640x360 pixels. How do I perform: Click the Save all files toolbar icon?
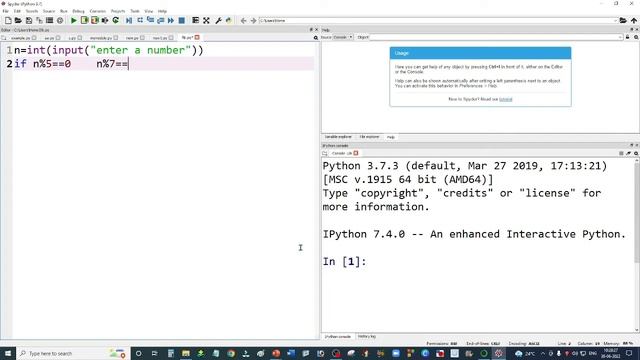point(39,20)
